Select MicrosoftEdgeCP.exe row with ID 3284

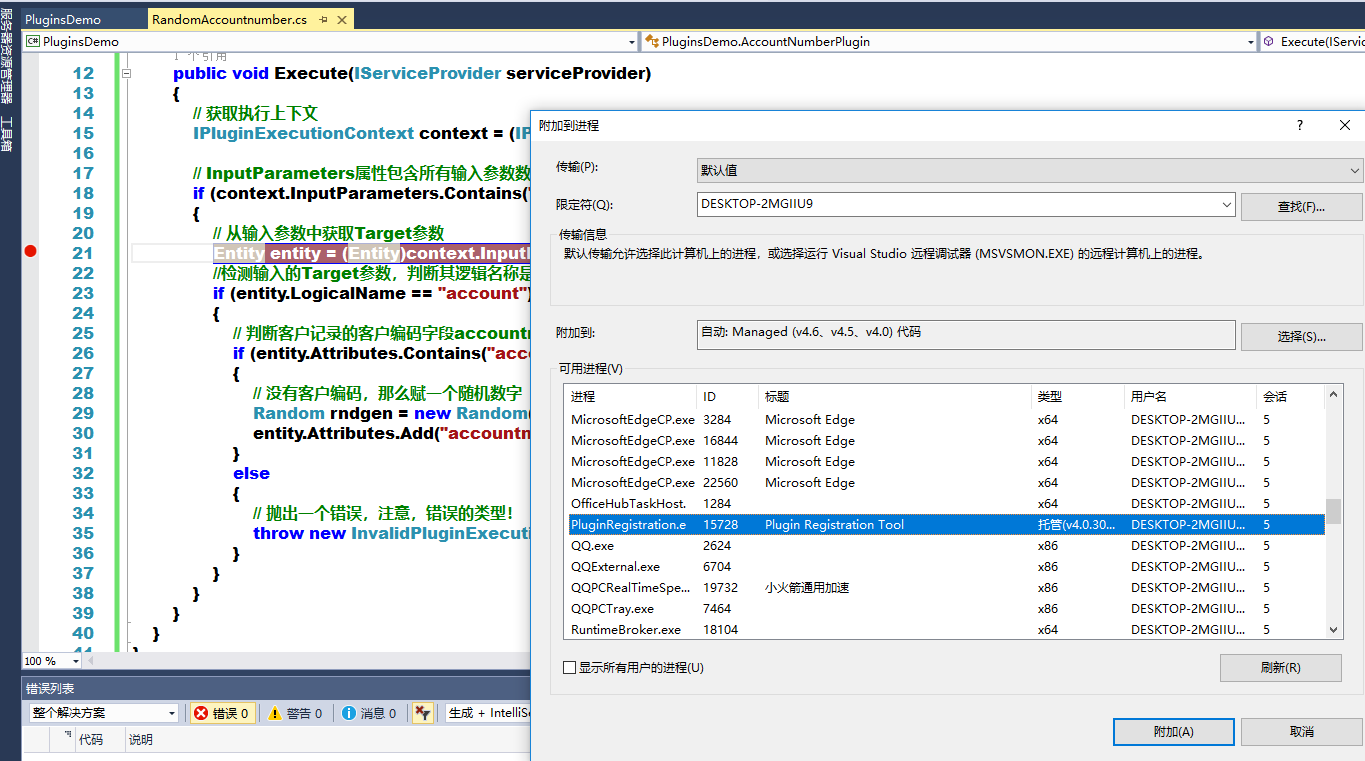point(944,420)
